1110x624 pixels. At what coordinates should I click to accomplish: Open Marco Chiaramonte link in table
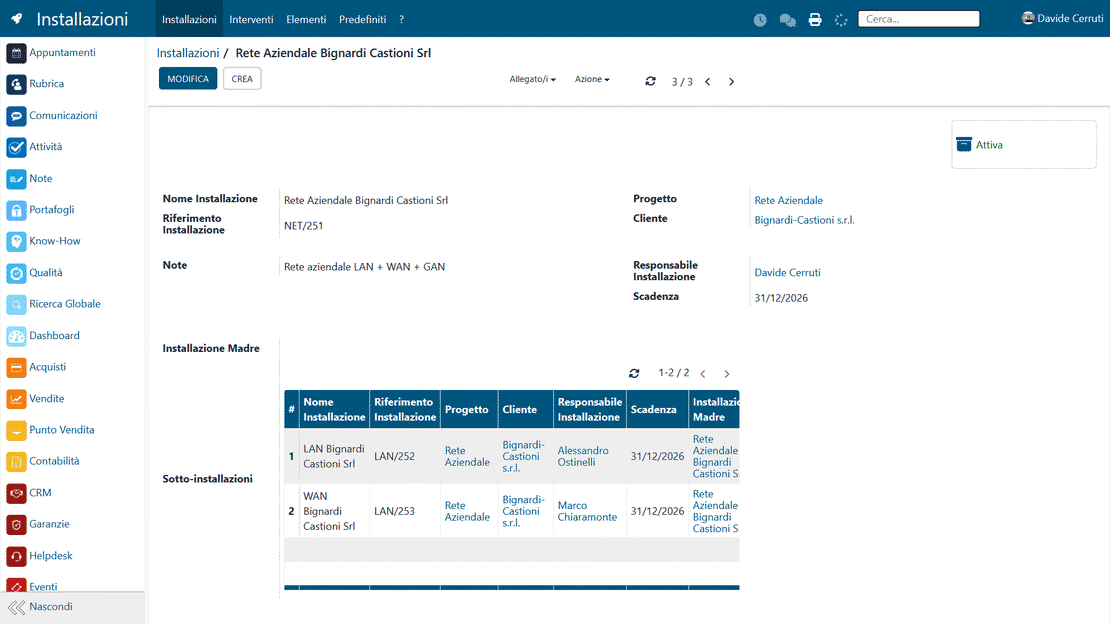pos(588,511)
